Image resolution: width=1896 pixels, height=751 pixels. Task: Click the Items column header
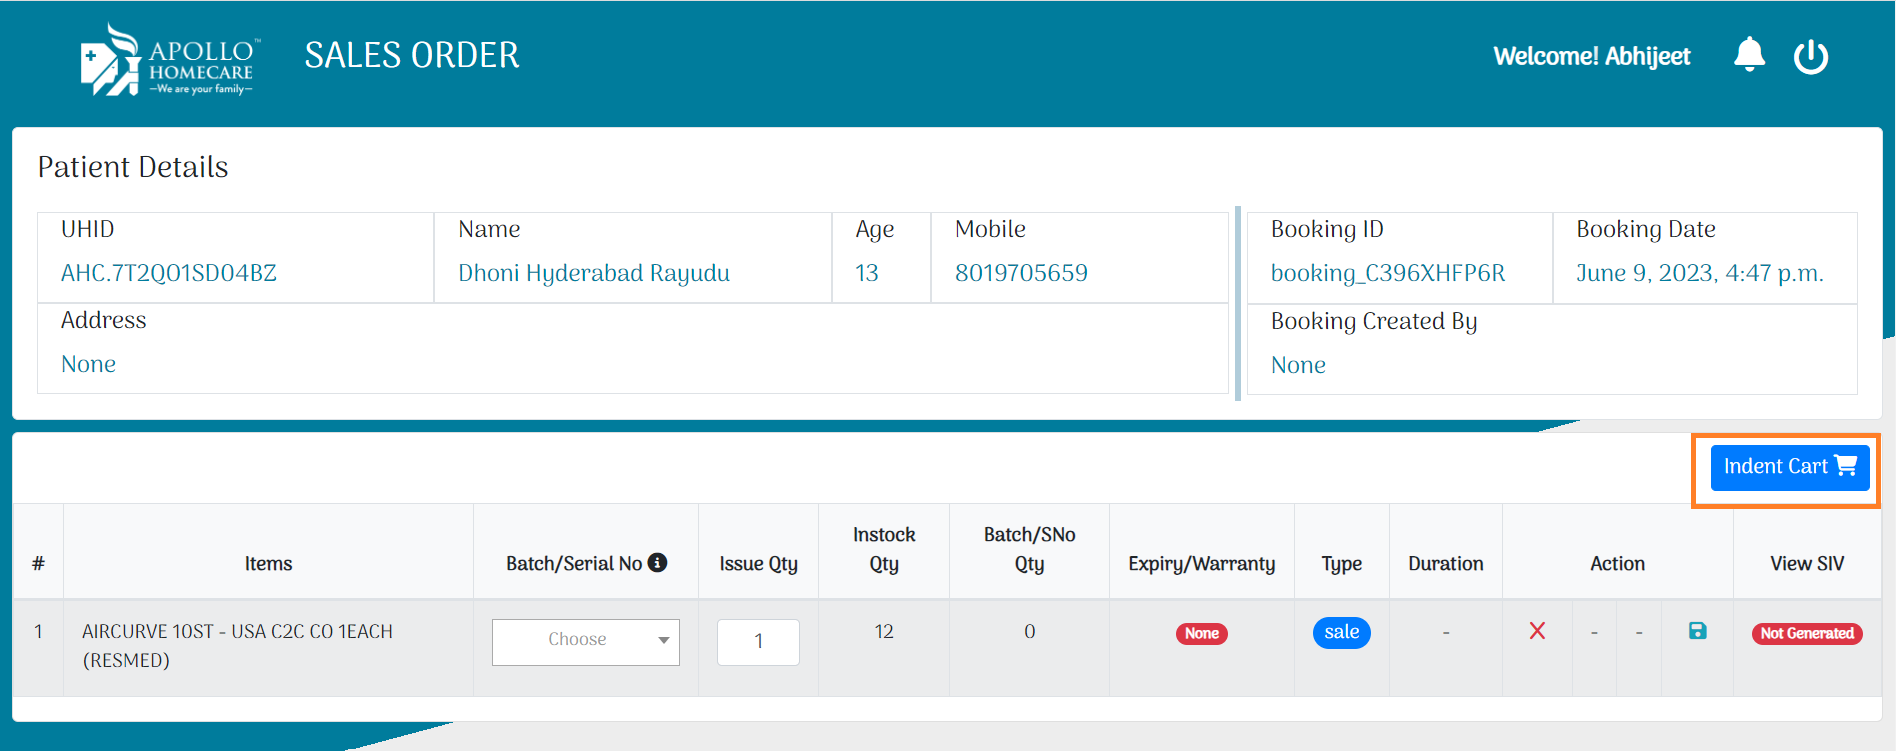(x=268, y=564)
